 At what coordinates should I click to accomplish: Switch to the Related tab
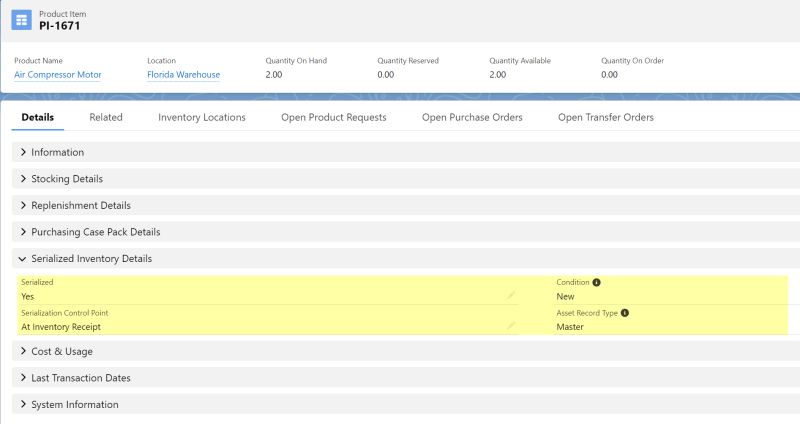(106, 117)
